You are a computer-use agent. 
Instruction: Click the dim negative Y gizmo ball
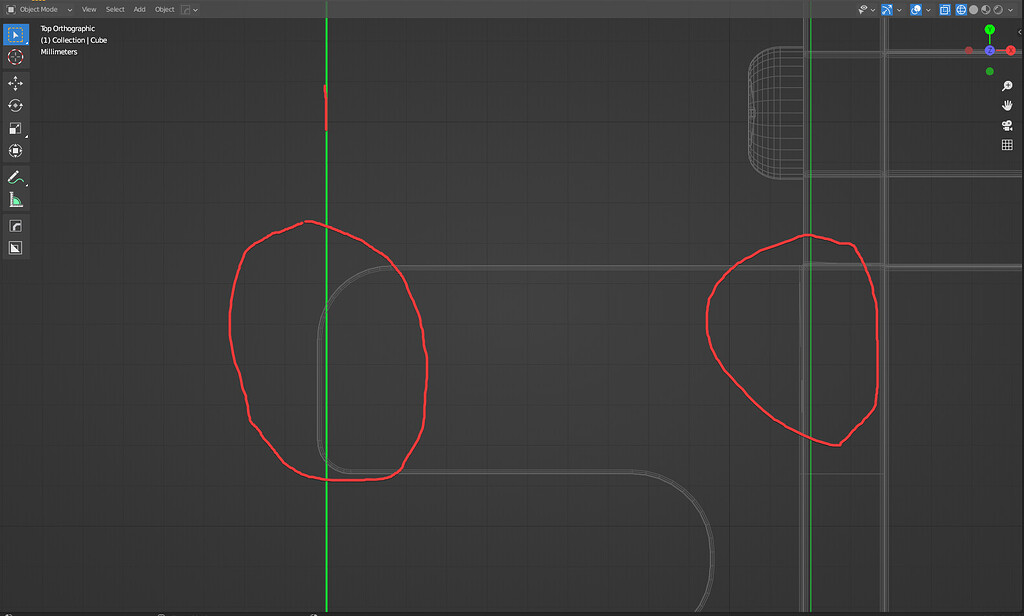click(989, 71)
